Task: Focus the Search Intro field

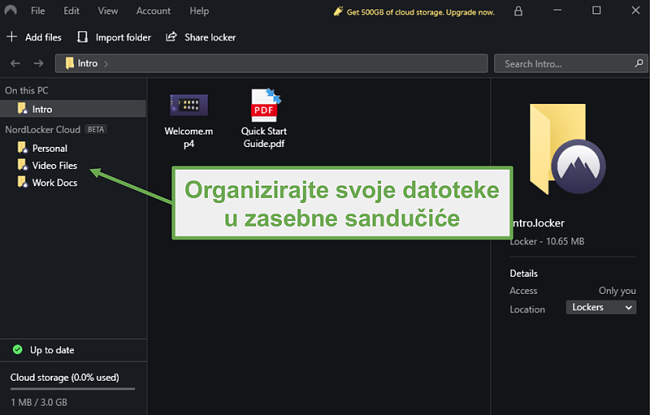Action: point(570,64)
